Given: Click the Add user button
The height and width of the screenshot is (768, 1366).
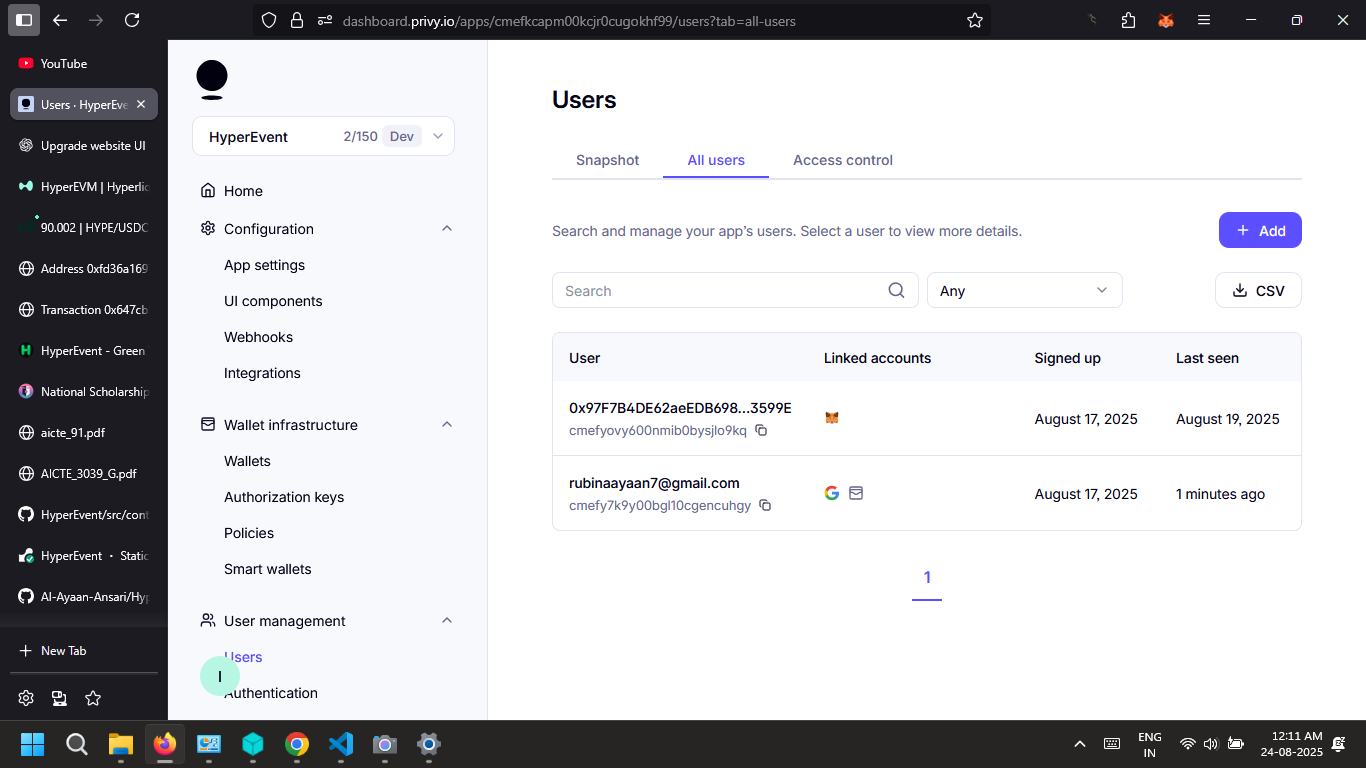Looking at the screenshot, I should [x=1260, y=230].
